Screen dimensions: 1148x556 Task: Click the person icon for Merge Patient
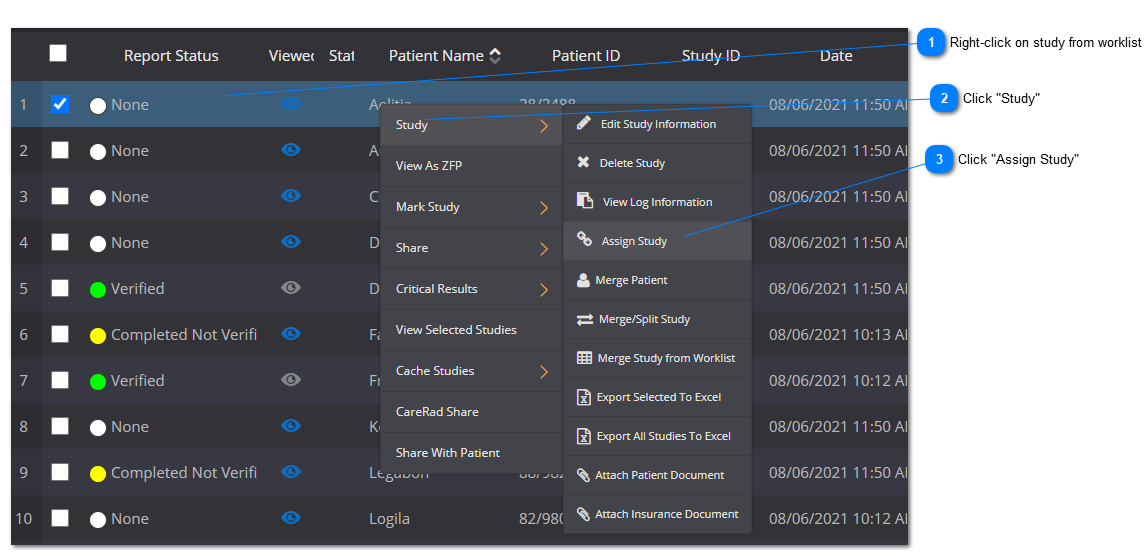coord(583,280)
